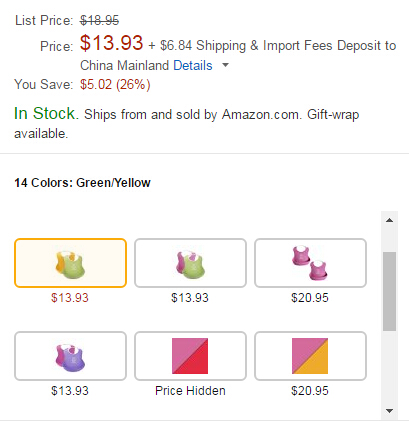Expand the dropdown arrow beside Details
This screenshot has width=409, height=429.
(x=226, y=65)
